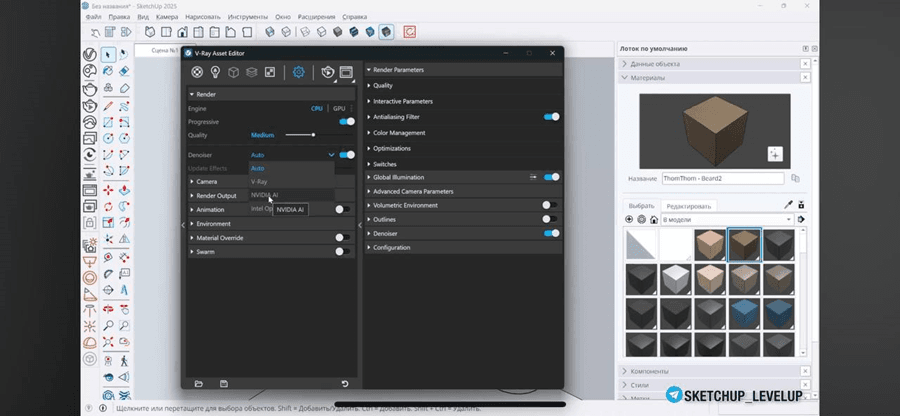Image resolution: width=900 pixels, height=416 pixels.
Task: Choose NVIDIA AI in denoiser list
Action: click(292, 195)
